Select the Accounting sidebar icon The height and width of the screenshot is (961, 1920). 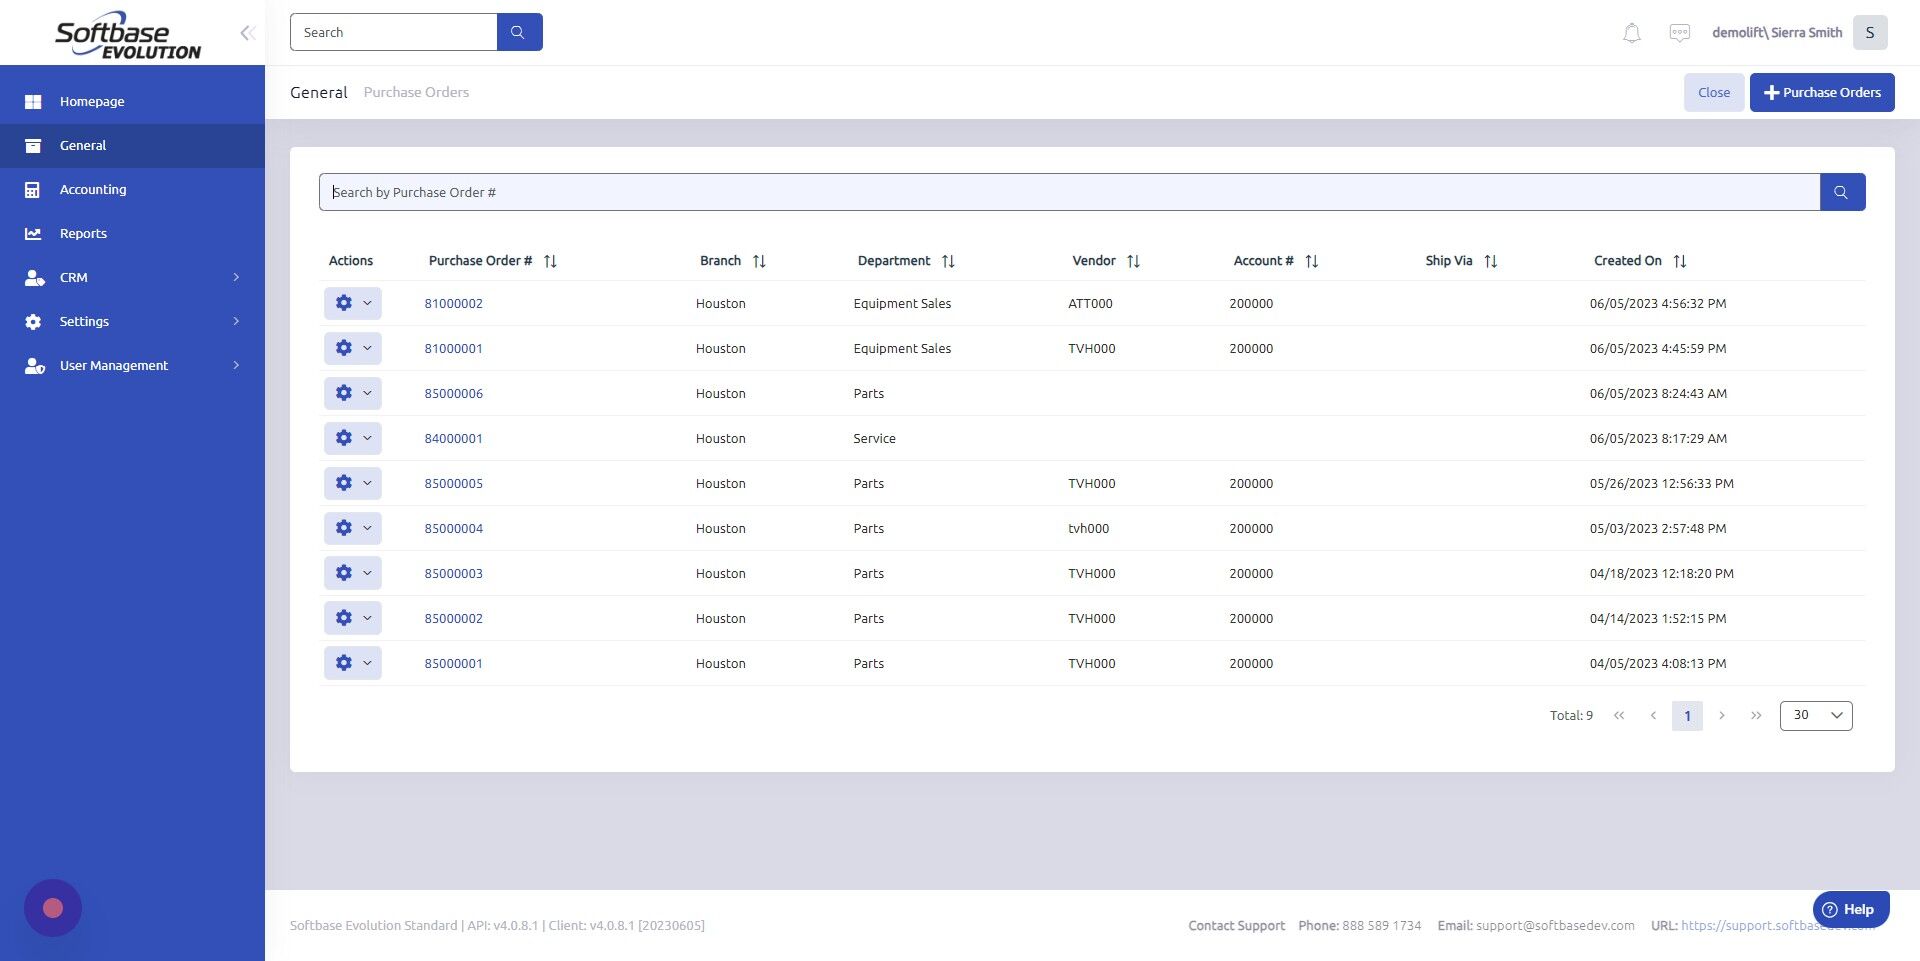click(33, 189)
